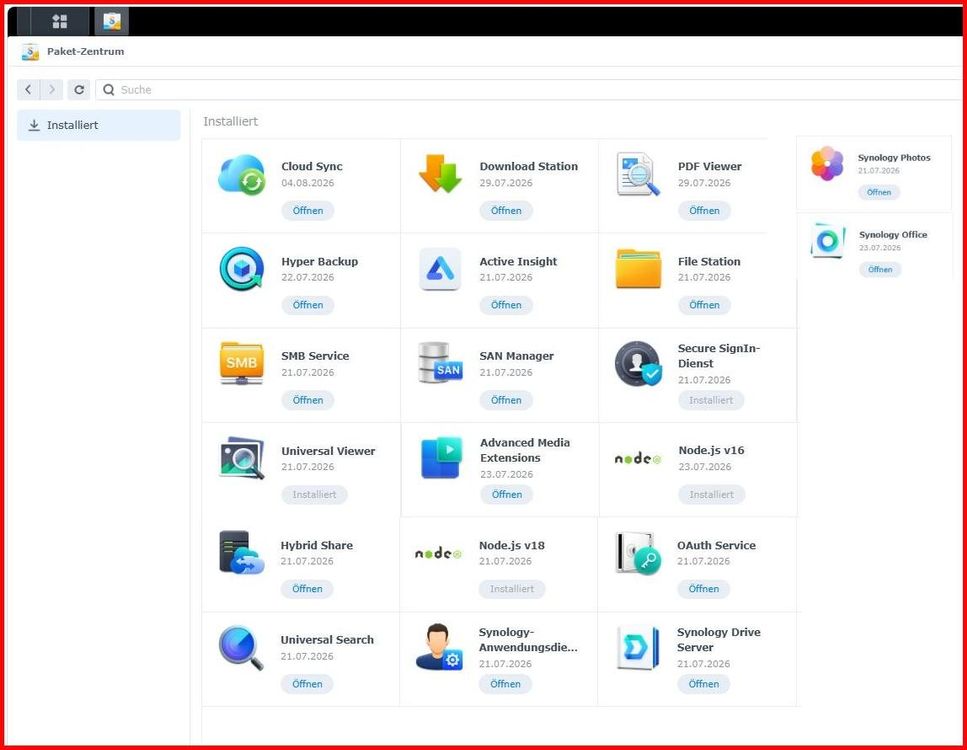
Task: Click the Active Insight icon
Action: pos(440,269)
